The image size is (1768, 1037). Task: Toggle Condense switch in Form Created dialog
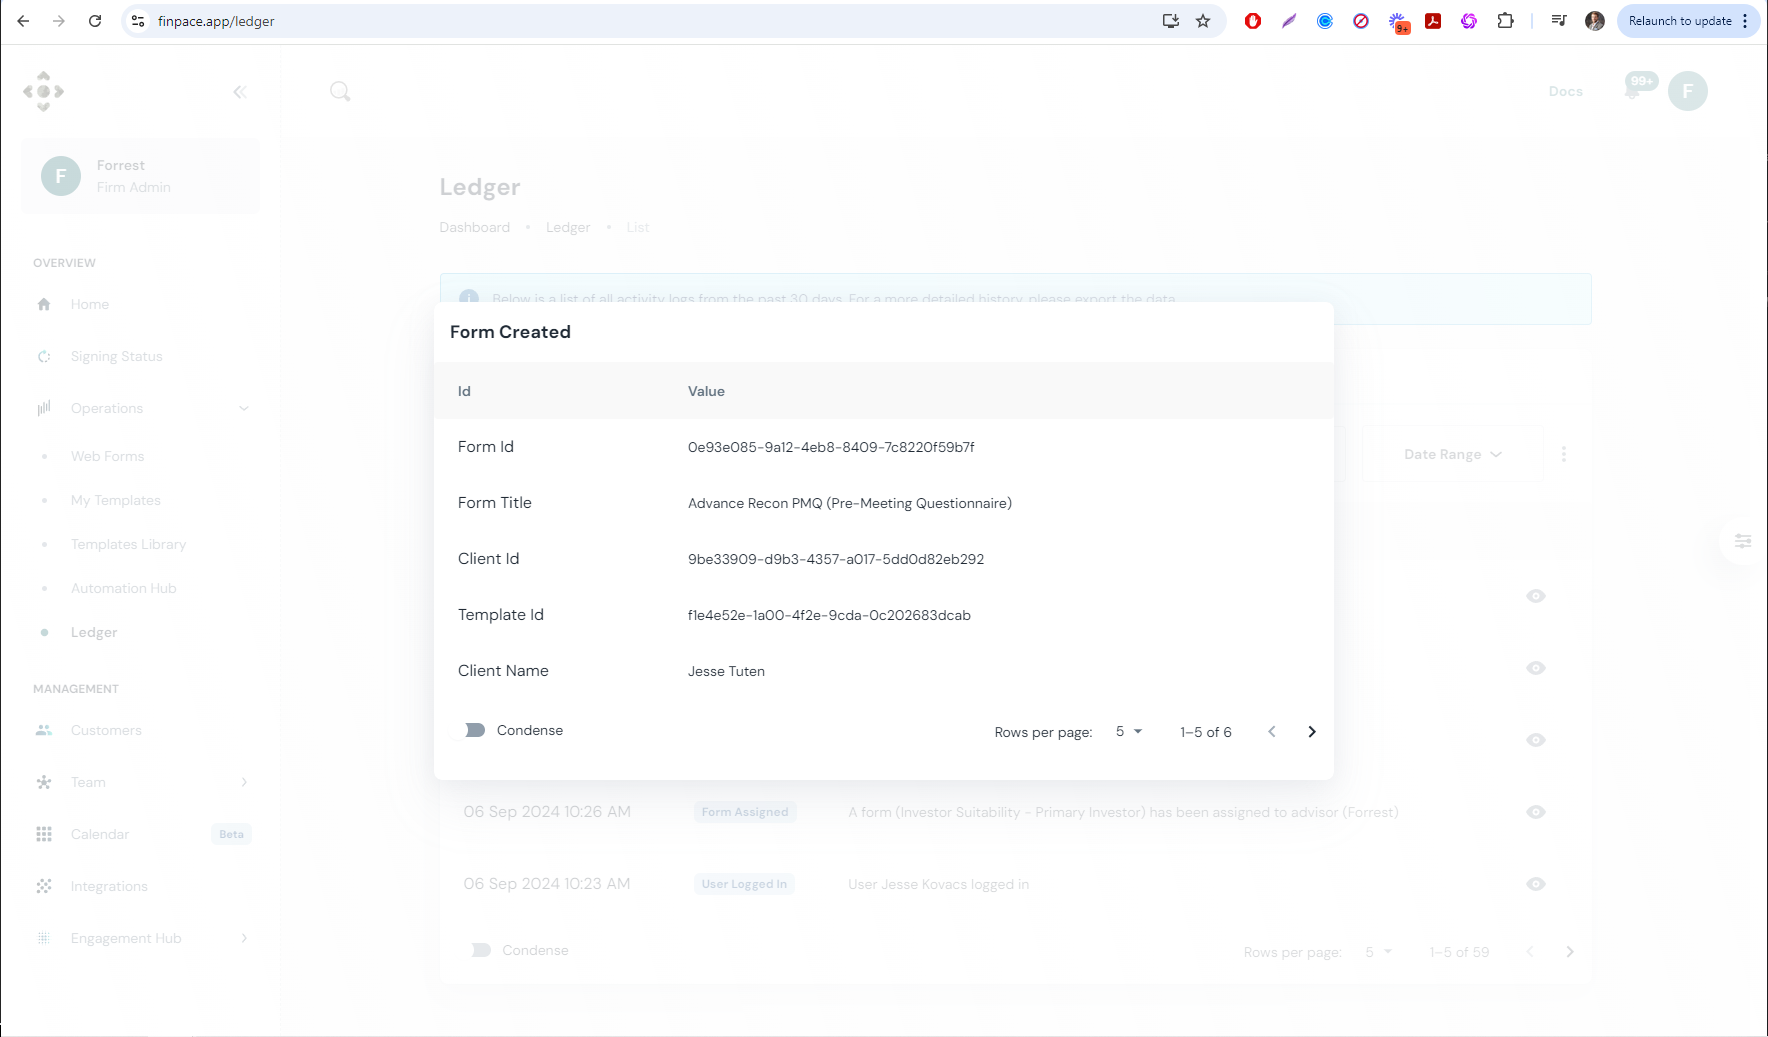pyautogui.click(x=475, y=730)
